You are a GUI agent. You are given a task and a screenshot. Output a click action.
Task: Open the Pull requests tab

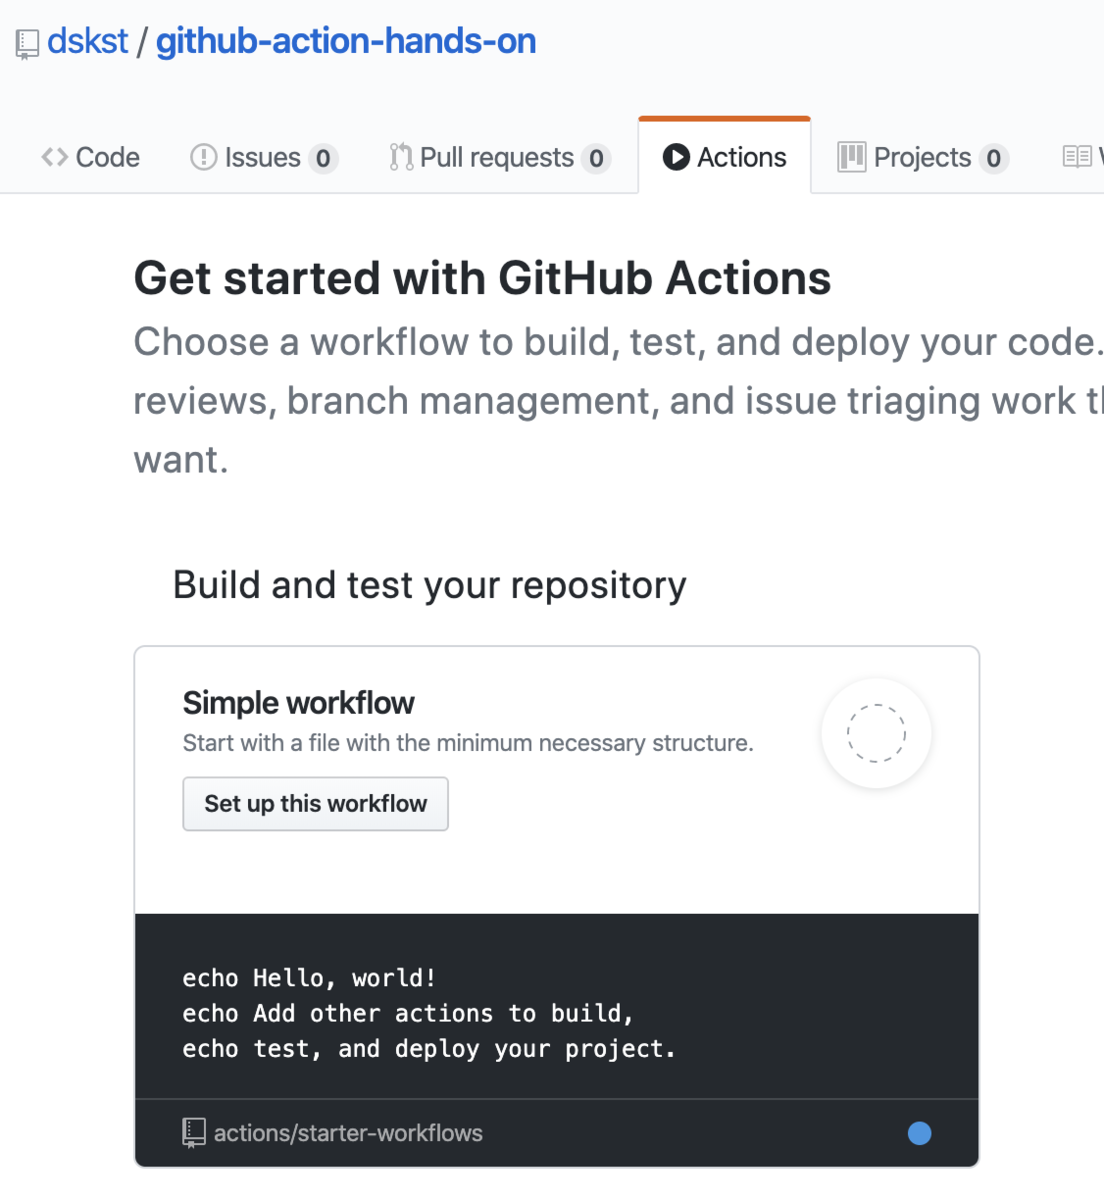496,157
